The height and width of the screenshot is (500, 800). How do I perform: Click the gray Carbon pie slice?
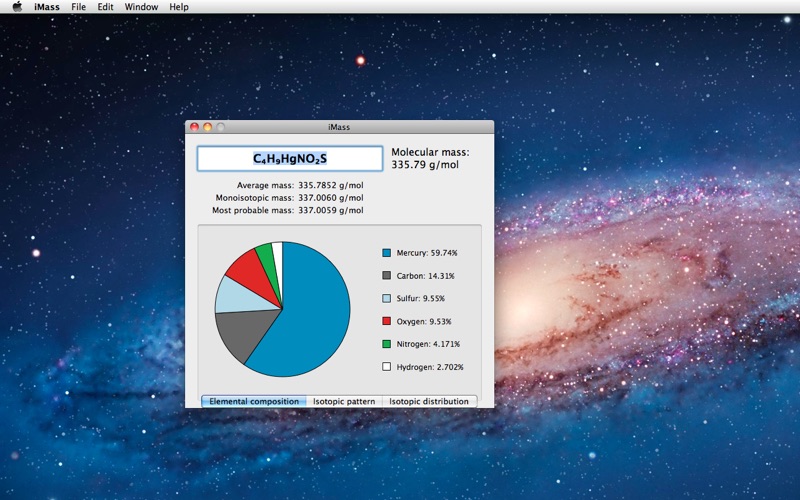click(240, 335)
